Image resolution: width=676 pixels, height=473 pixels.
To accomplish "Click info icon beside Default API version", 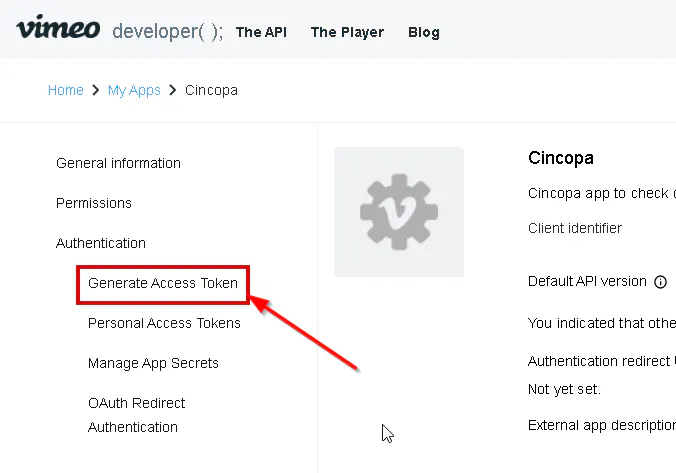I will click(660, 282).
